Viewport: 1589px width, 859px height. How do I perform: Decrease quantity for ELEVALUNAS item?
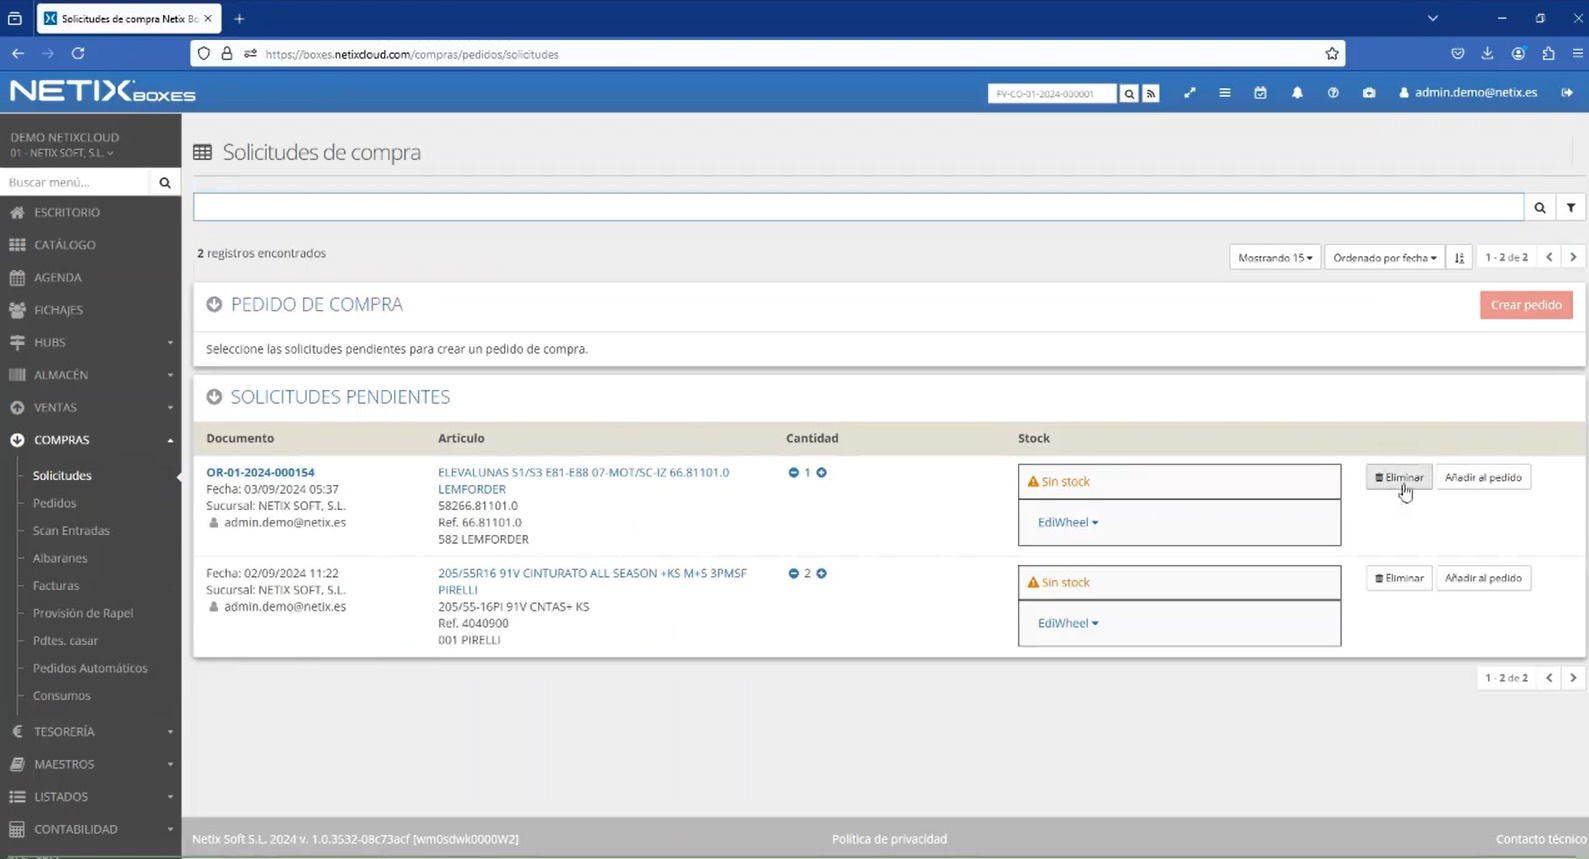794,473
